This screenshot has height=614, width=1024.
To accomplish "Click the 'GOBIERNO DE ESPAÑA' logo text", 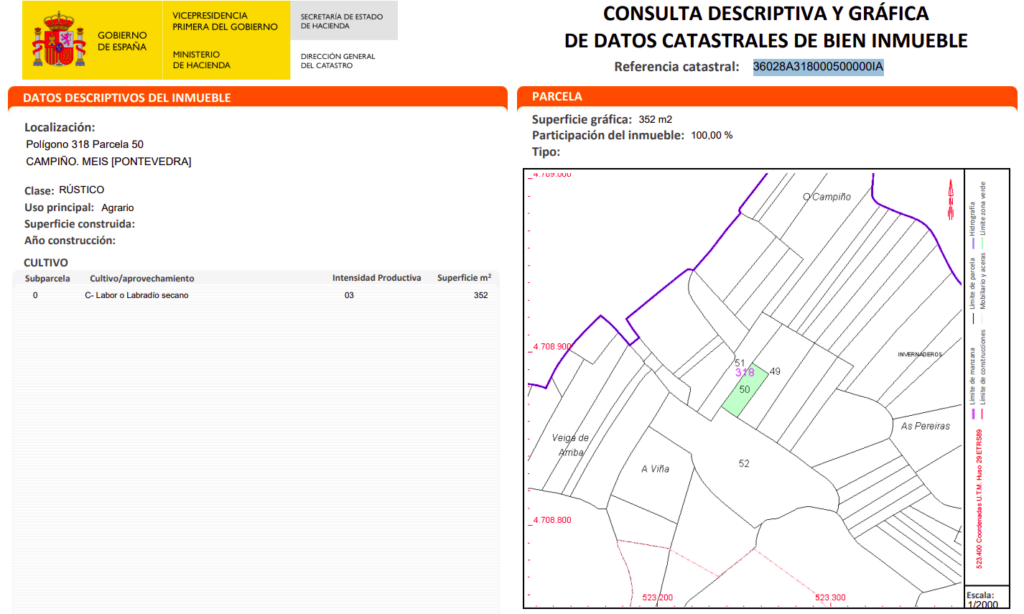I will 122,41.
